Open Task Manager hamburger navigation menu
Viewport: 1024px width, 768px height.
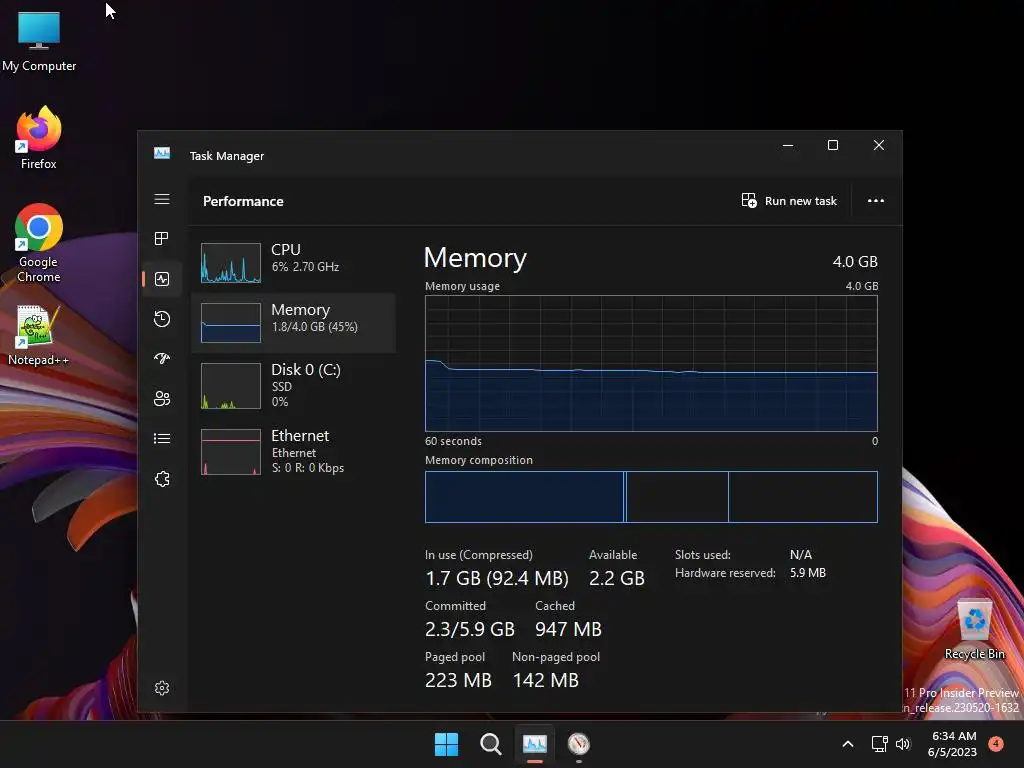(162, 199)
